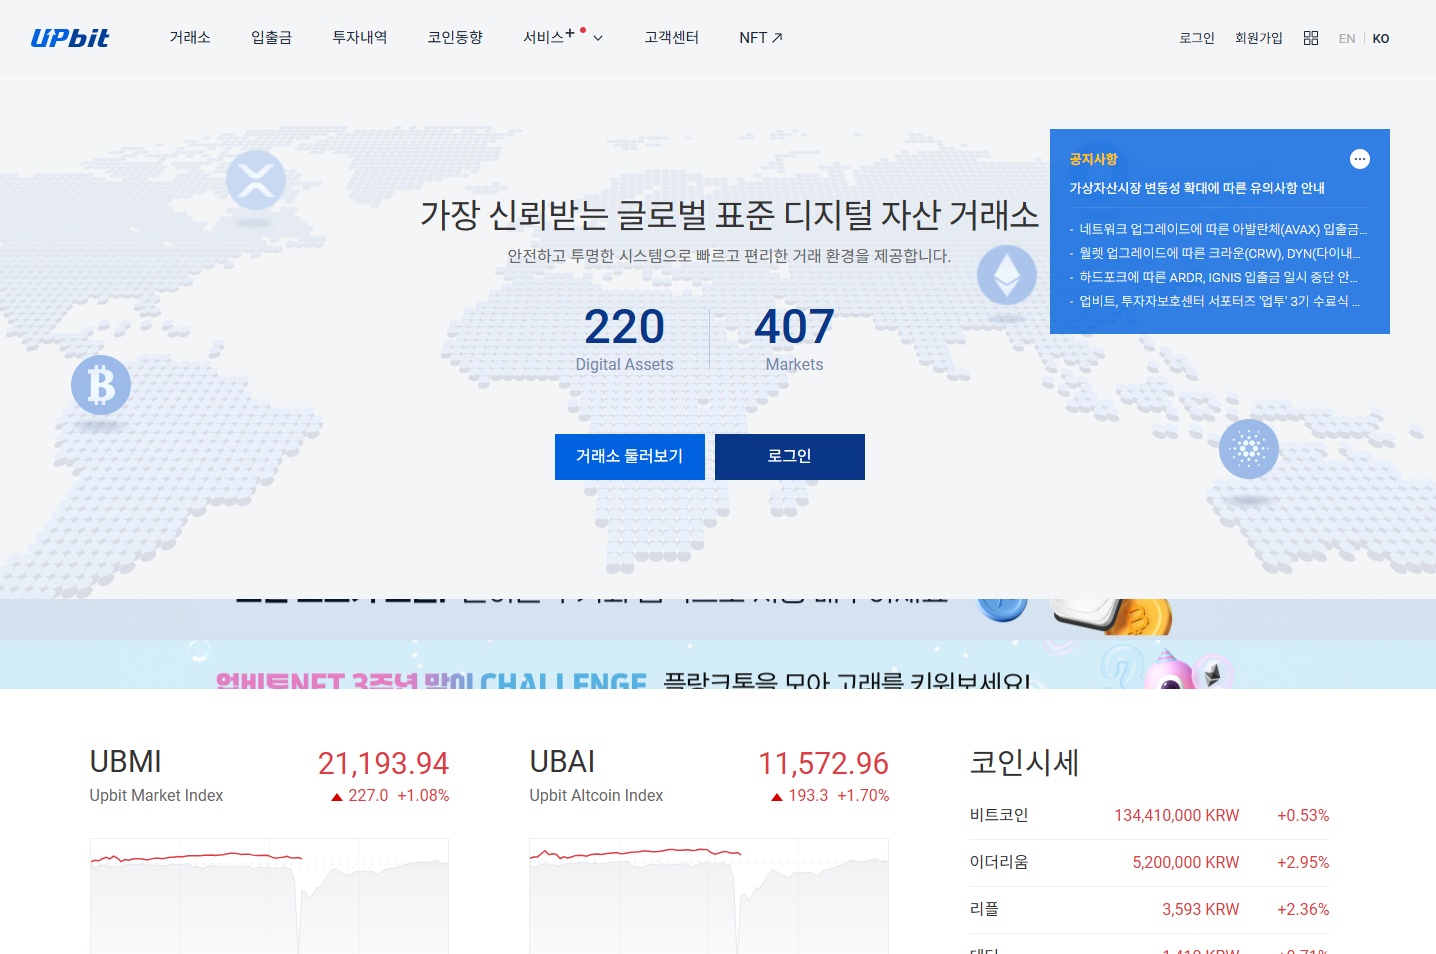Click the 거래소 둘러보기 button
Screen dimensions: 1436x954
(629, 456)
